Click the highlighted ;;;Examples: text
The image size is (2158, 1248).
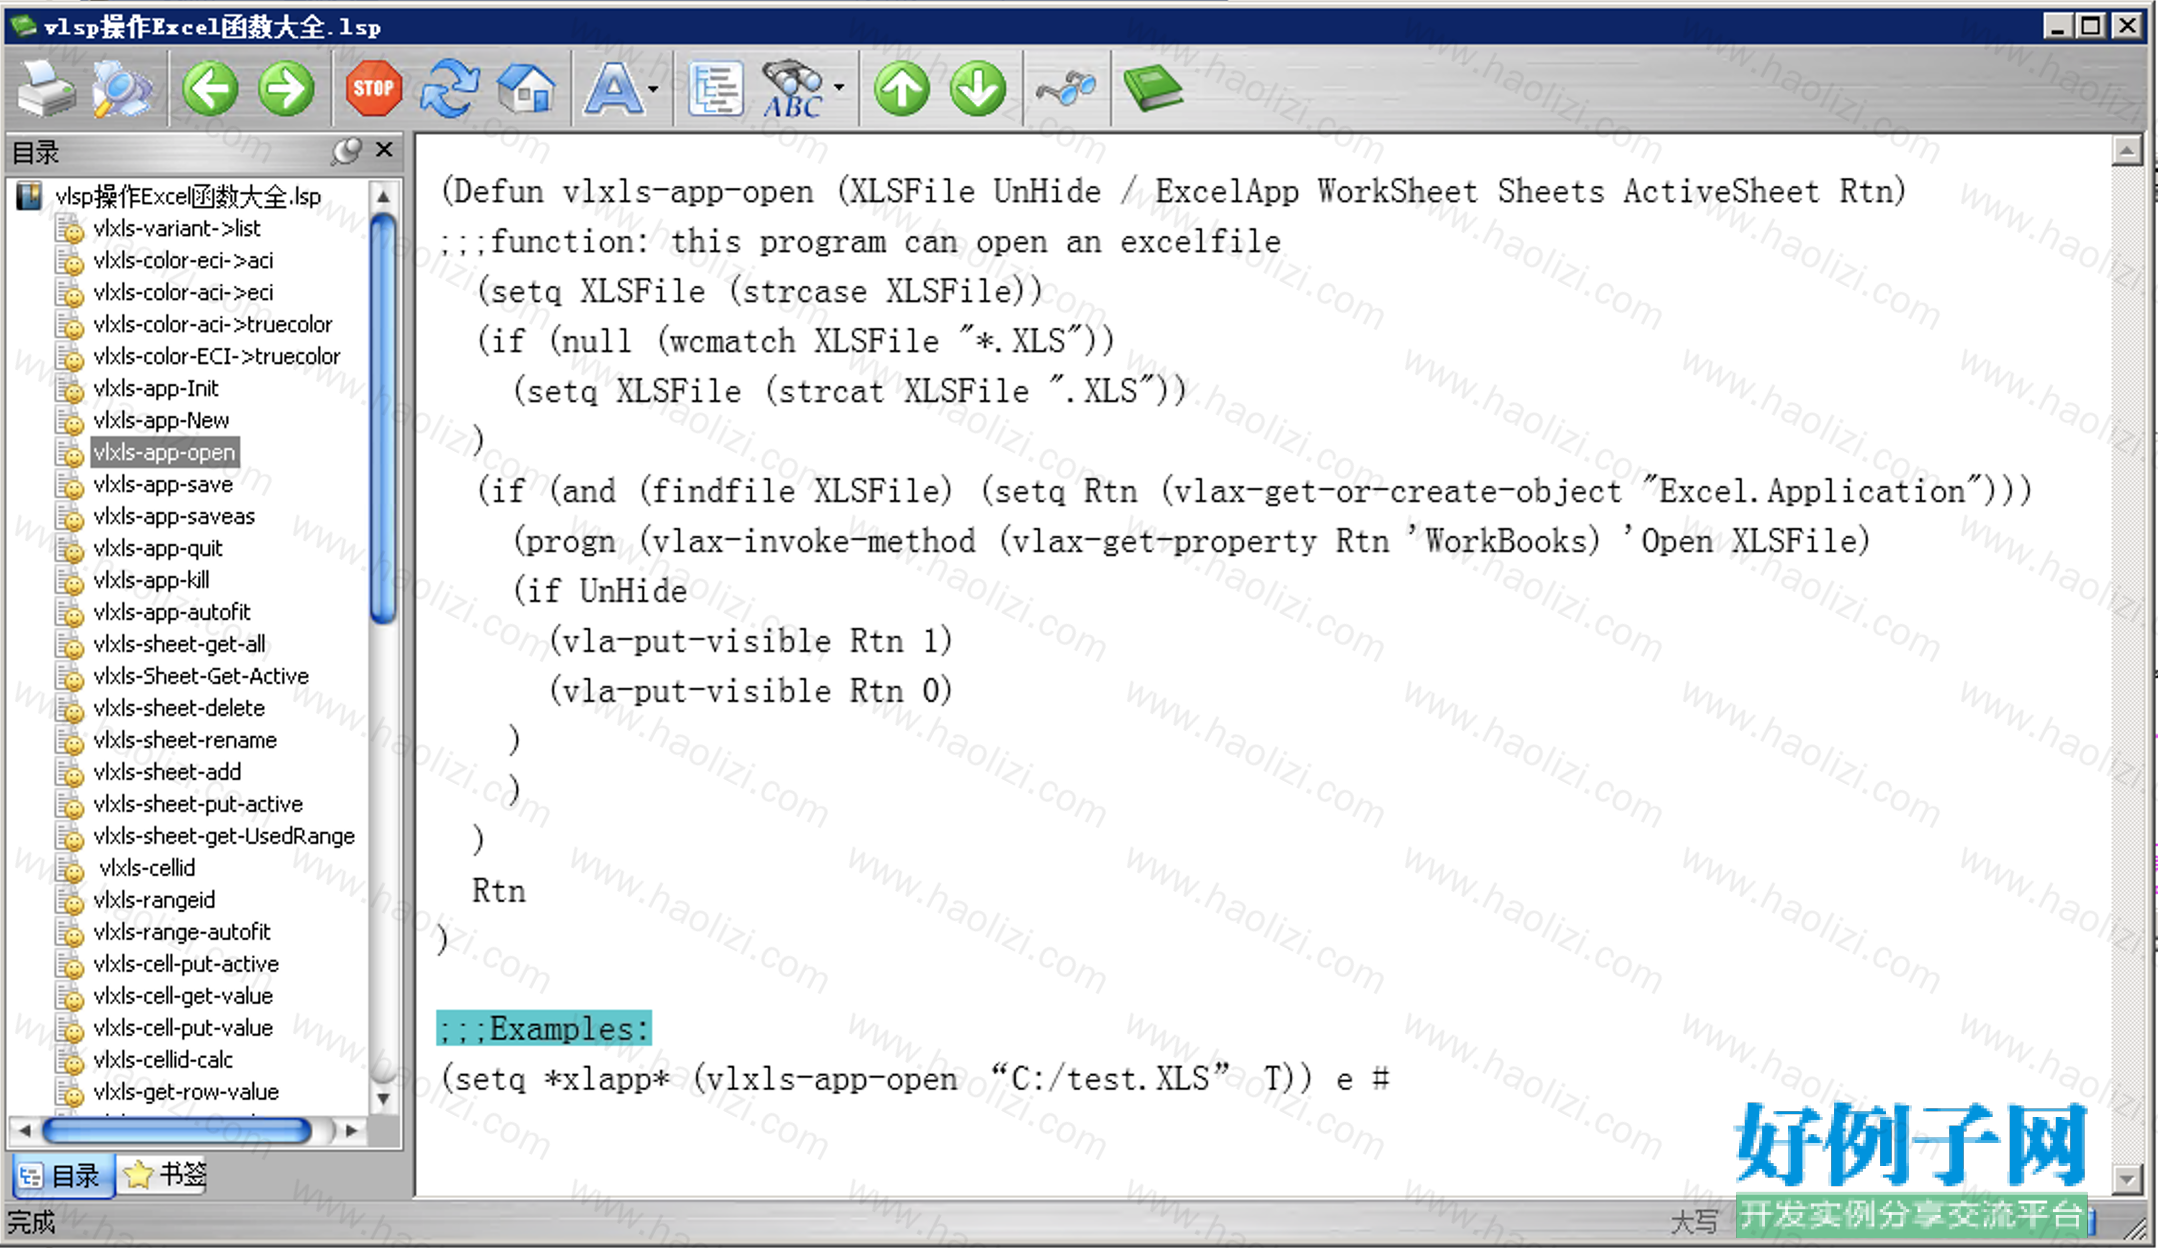[x=544, y=1028]
